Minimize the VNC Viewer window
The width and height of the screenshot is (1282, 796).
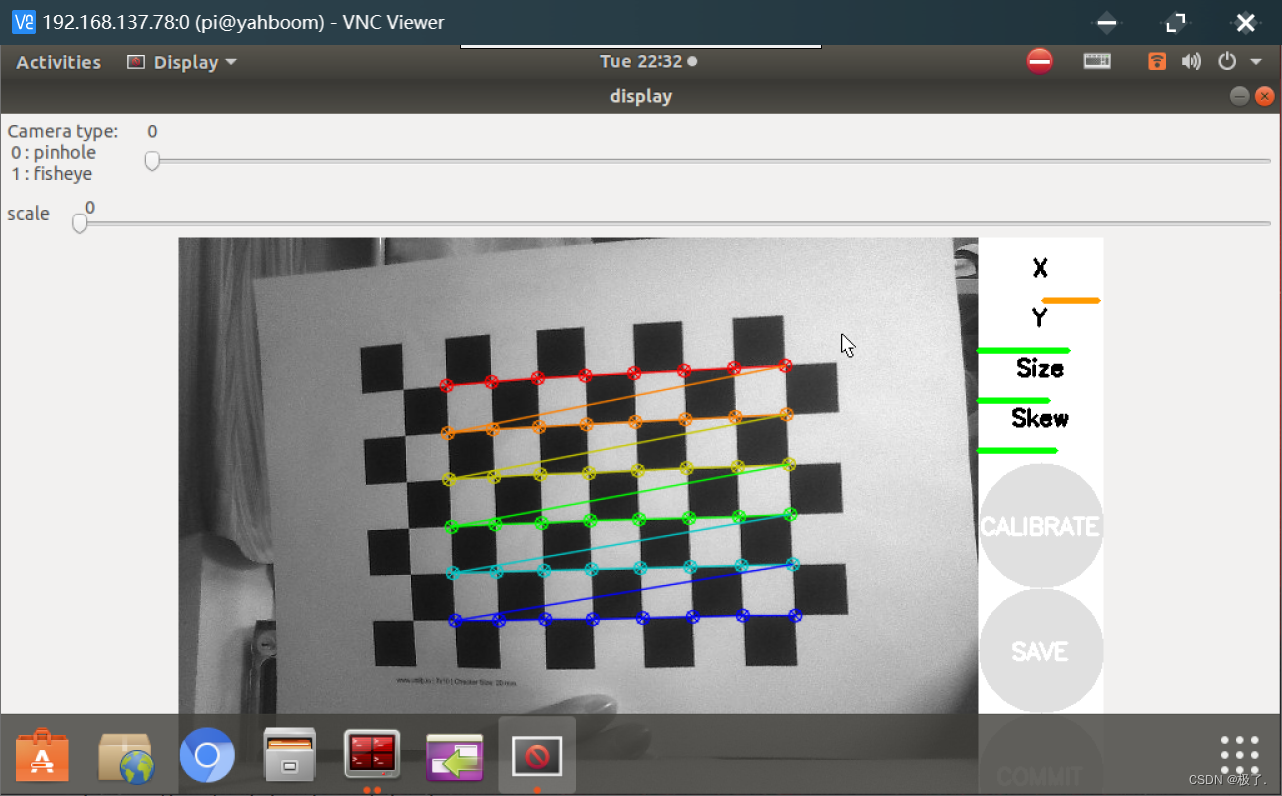pos(1106,22)
